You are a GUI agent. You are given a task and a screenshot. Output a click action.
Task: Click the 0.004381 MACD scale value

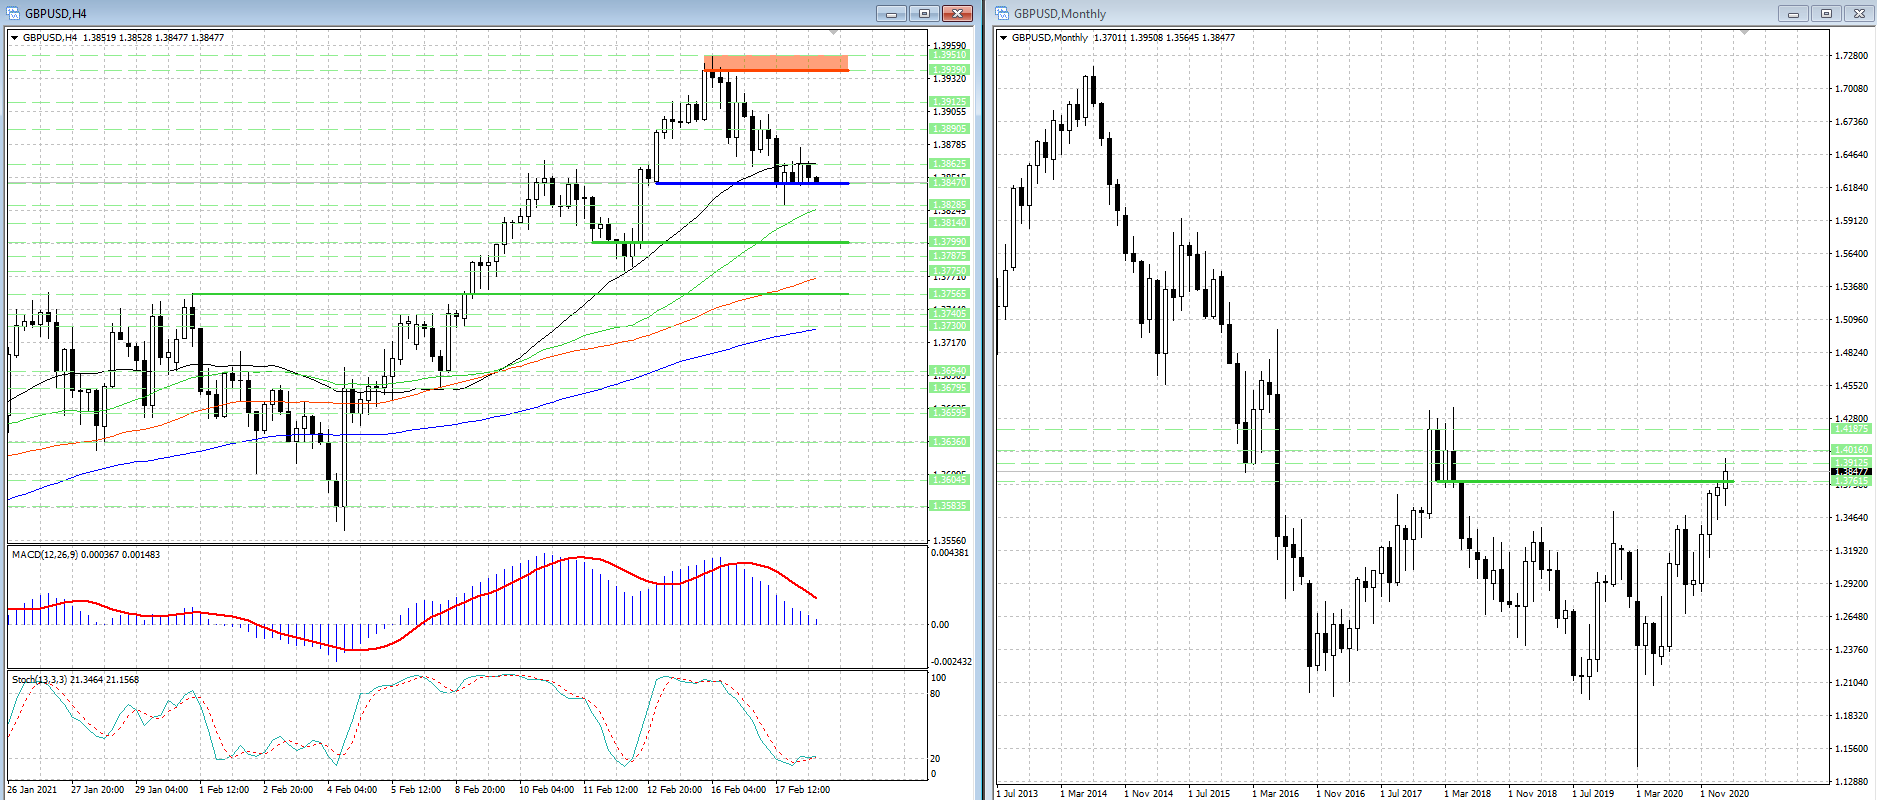click(x=950, y=553)
